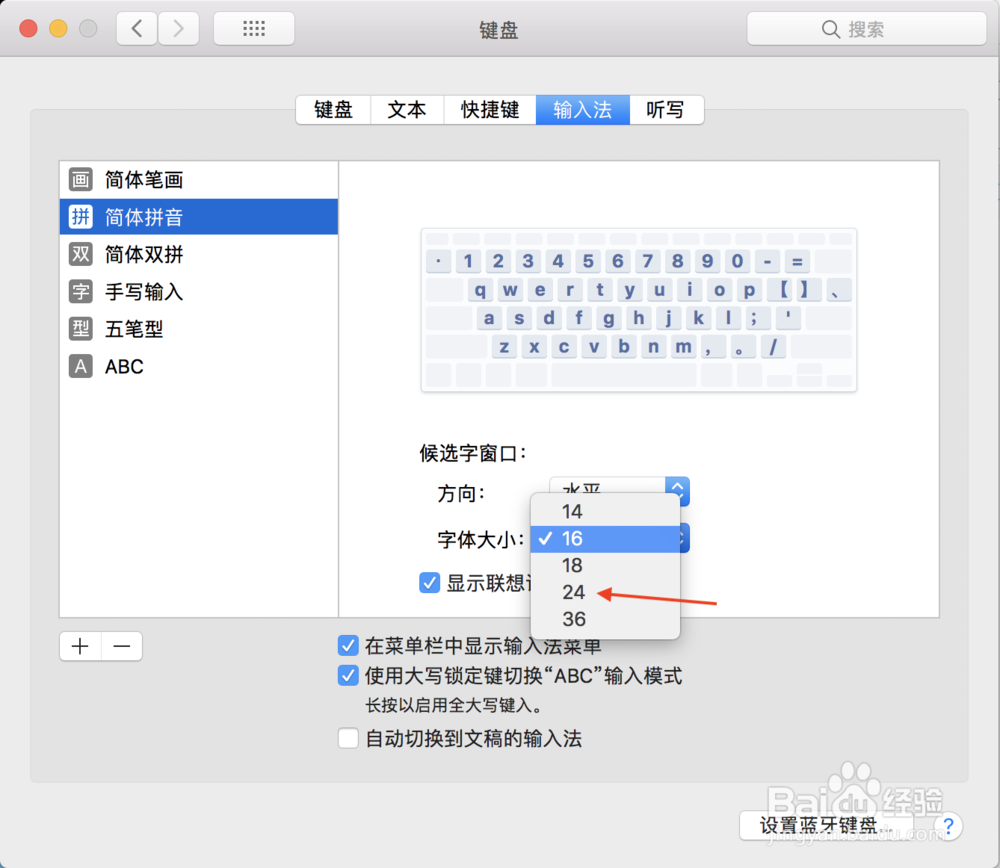This screenshot has height=868, width=1000.
Task: Select the 简体笔画 input source icon
Action: (x=81, y=180)
